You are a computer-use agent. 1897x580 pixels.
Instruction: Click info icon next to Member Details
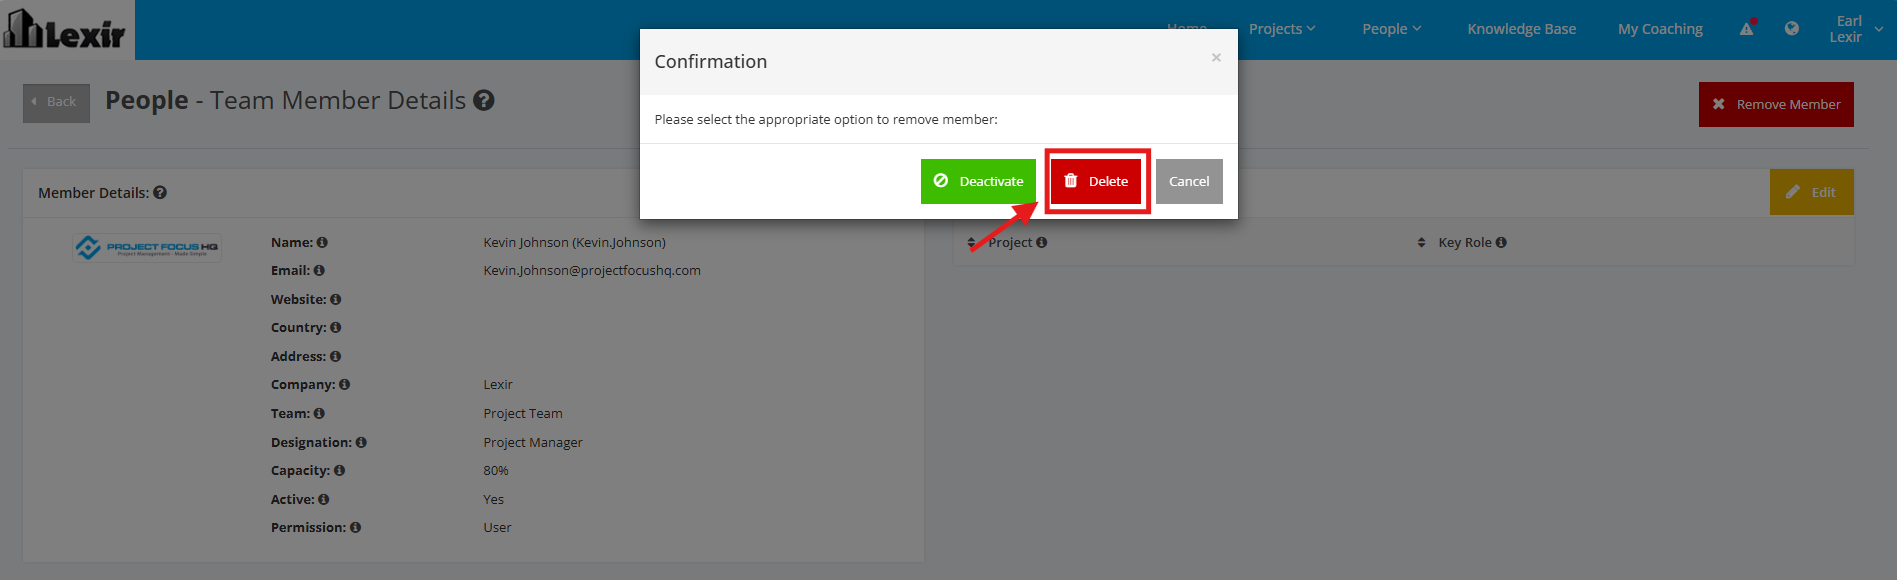coord(160,193)
